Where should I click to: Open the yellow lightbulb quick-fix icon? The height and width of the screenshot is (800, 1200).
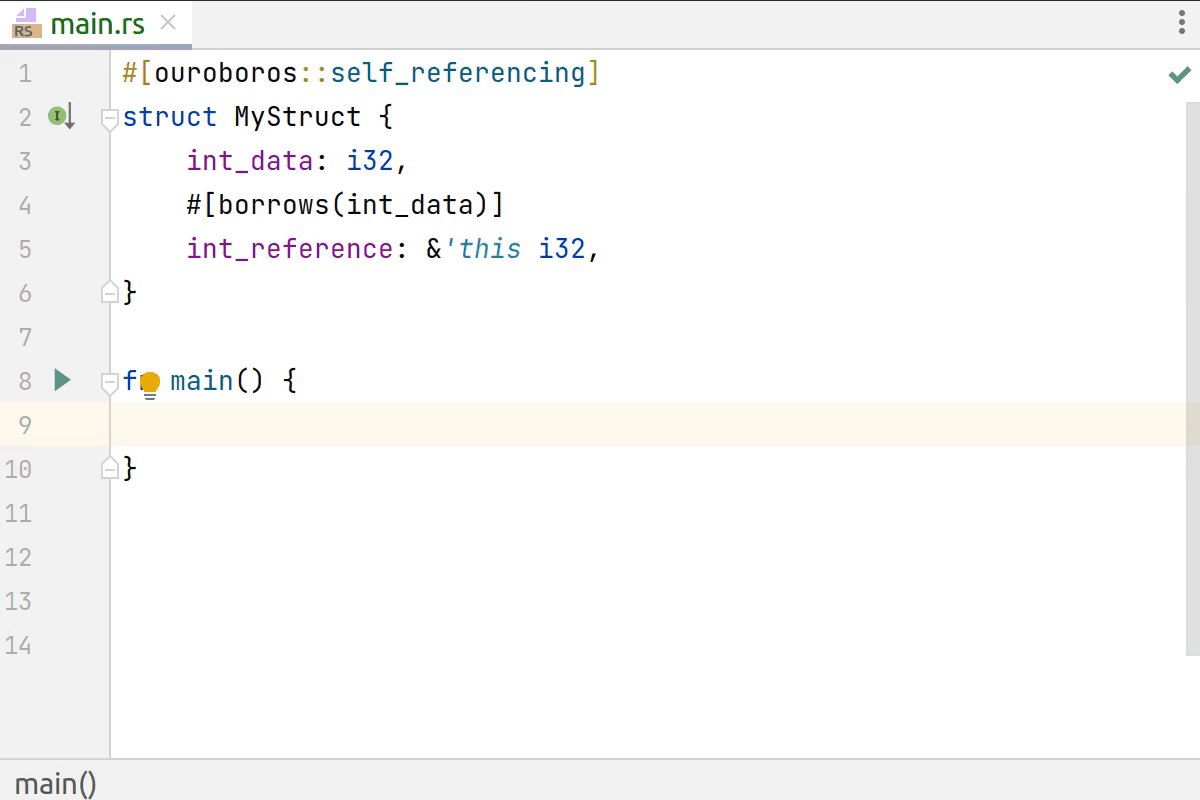150,384
